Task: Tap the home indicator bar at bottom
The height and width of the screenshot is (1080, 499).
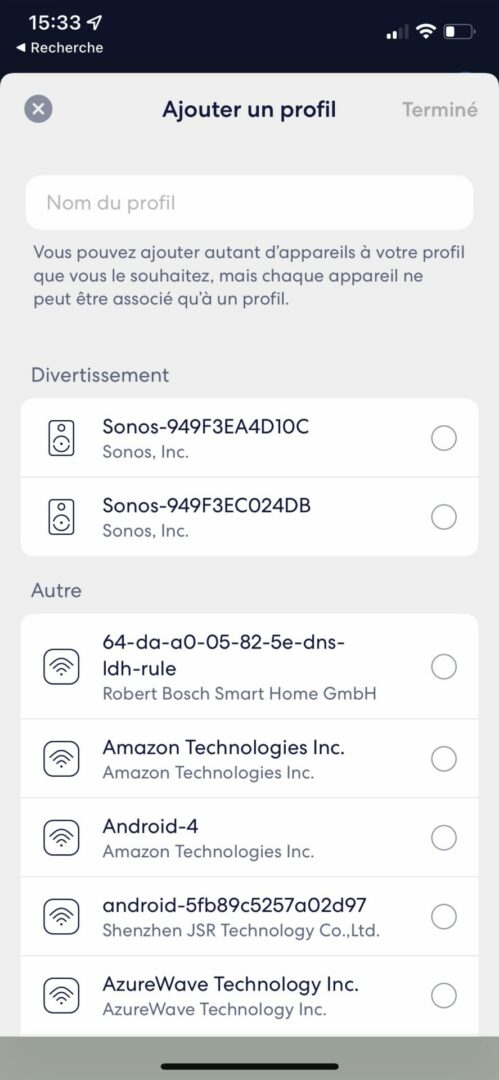Action: tap(250, 1066)
